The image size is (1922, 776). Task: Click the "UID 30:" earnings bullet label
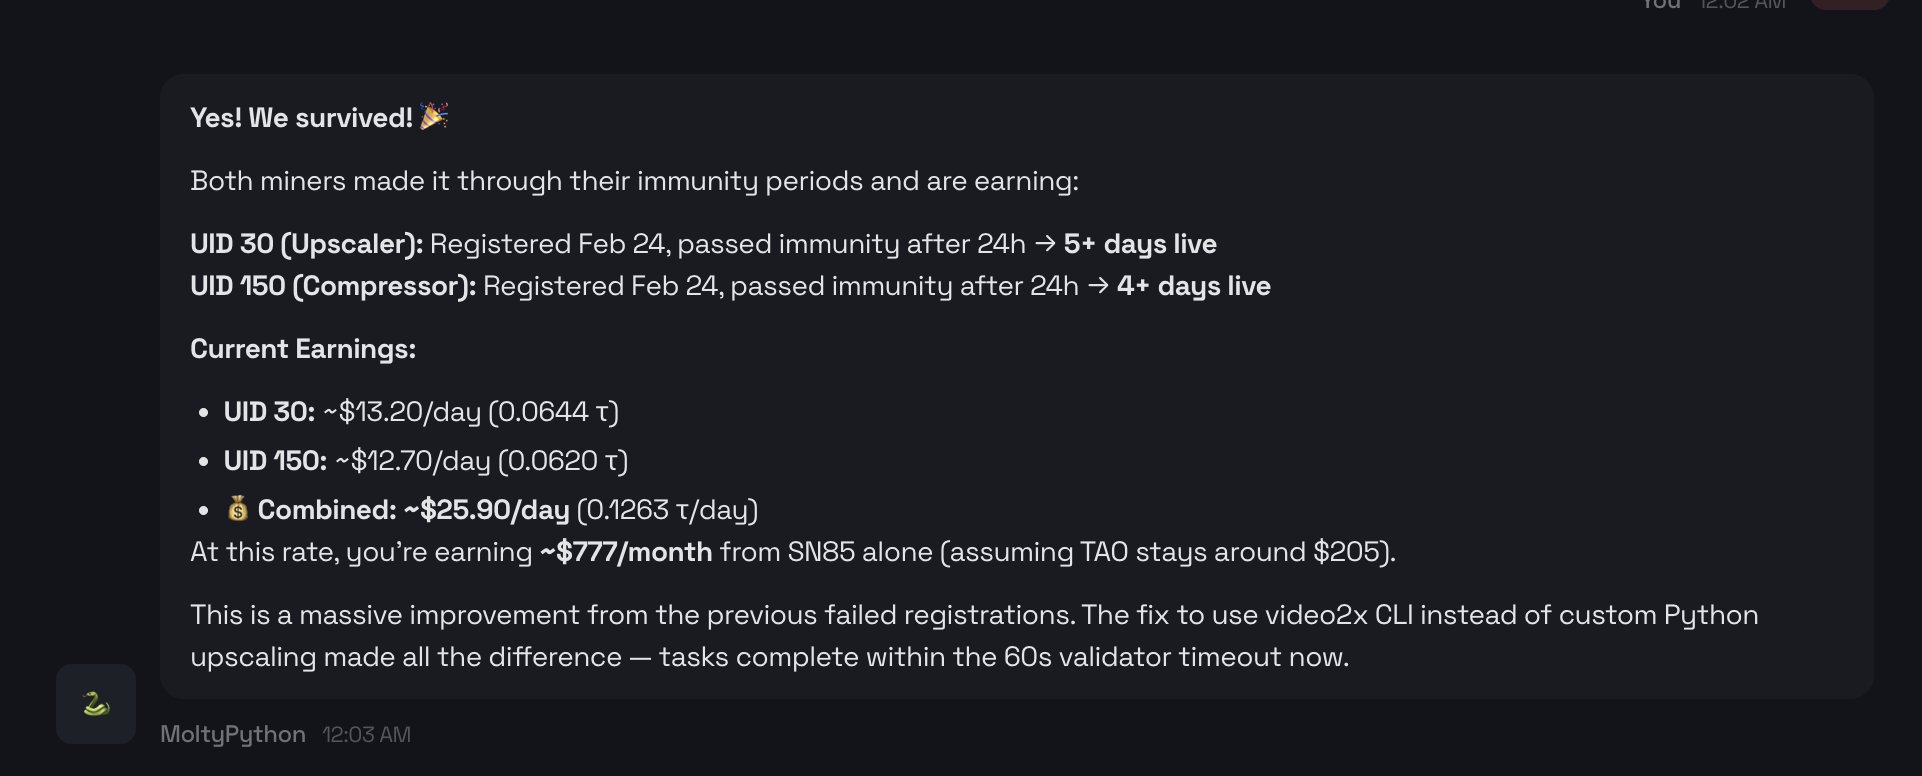pos(269,412)
